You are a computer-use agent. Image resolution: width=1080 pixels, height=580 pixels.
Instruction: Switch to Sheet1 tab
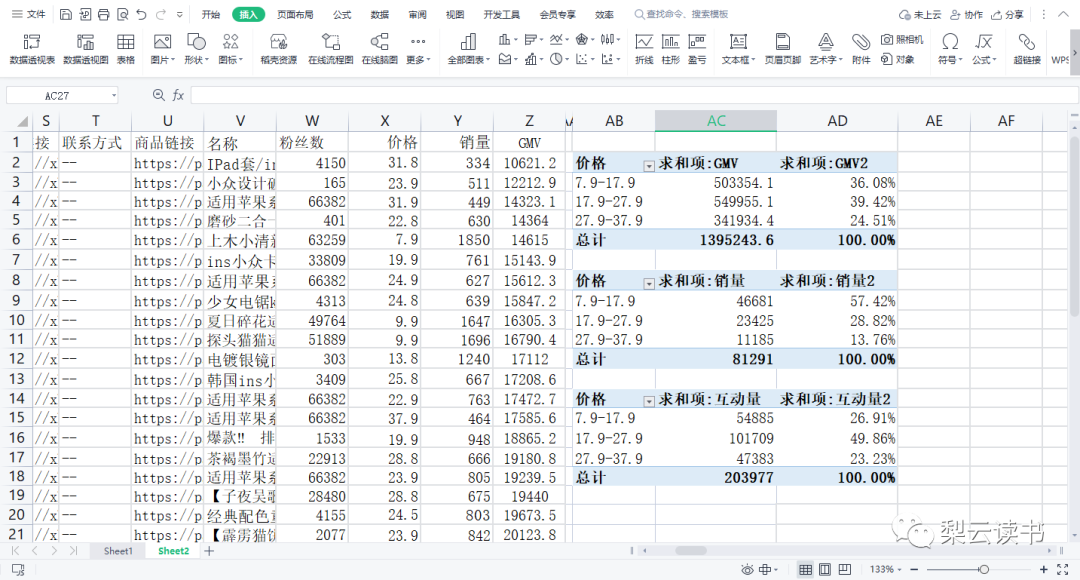[118, 551]
